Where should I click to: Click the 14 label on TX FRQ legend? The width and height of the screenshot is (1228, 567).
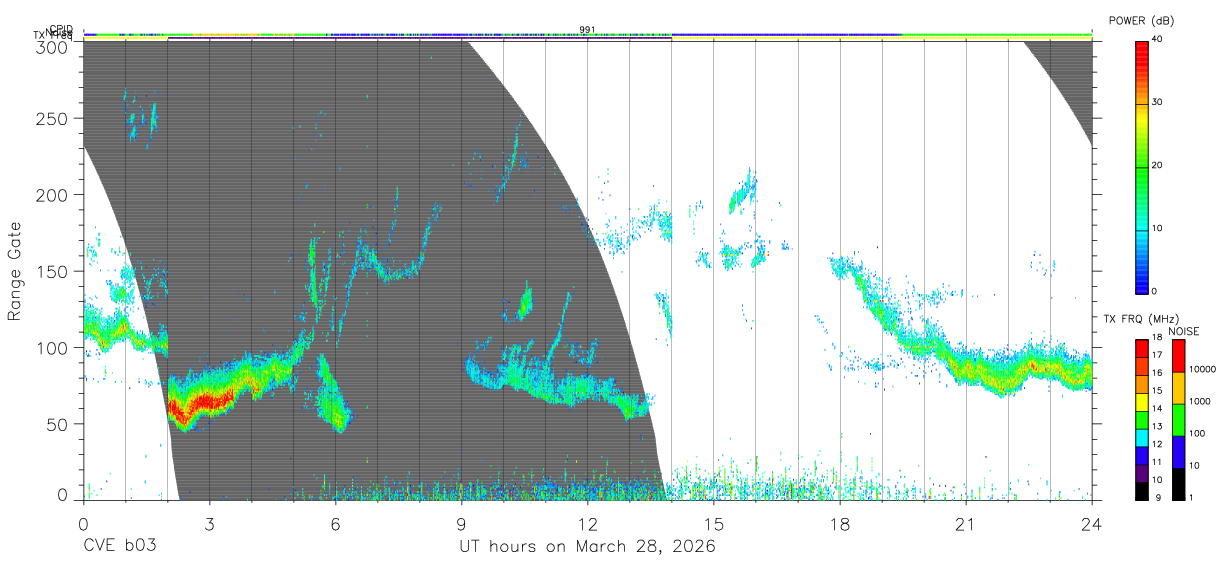click(1157, 408)
